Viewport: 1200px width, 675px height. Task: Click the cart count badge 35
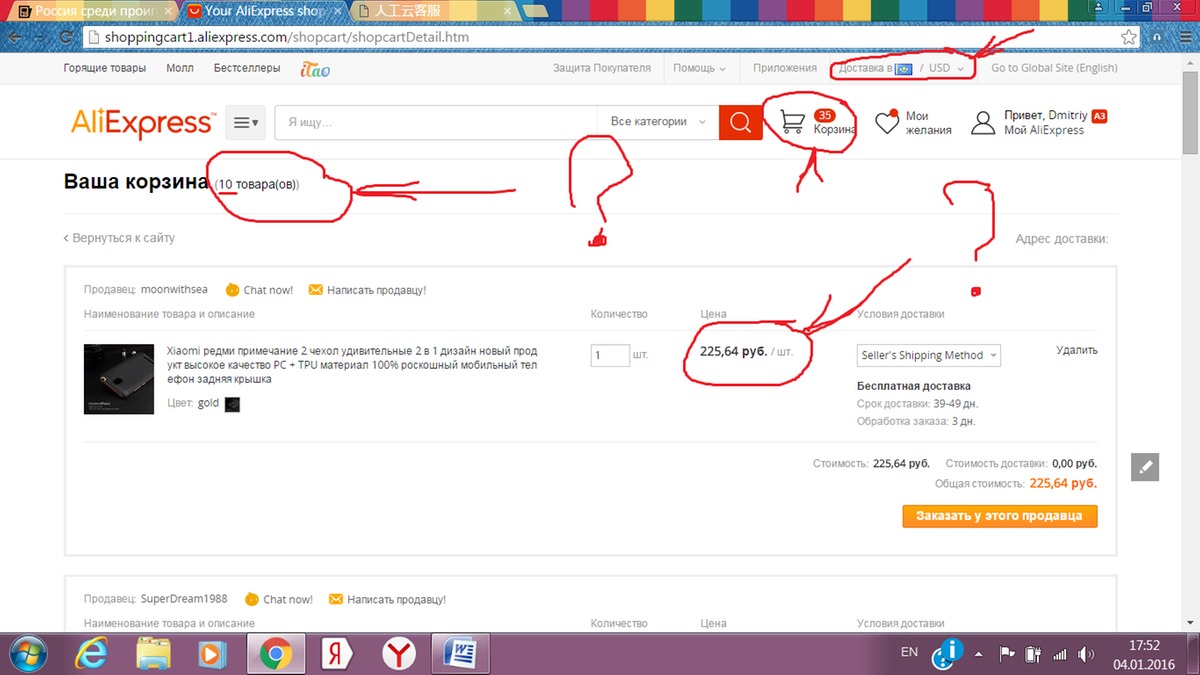tap(825, 115)
